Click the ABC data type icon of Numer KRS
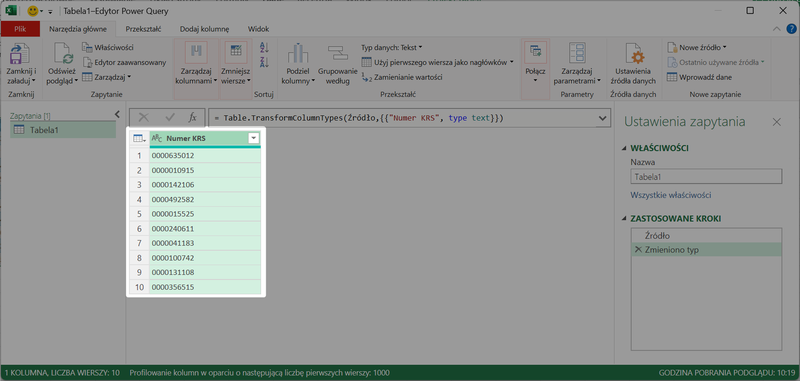 click(157, 138)
